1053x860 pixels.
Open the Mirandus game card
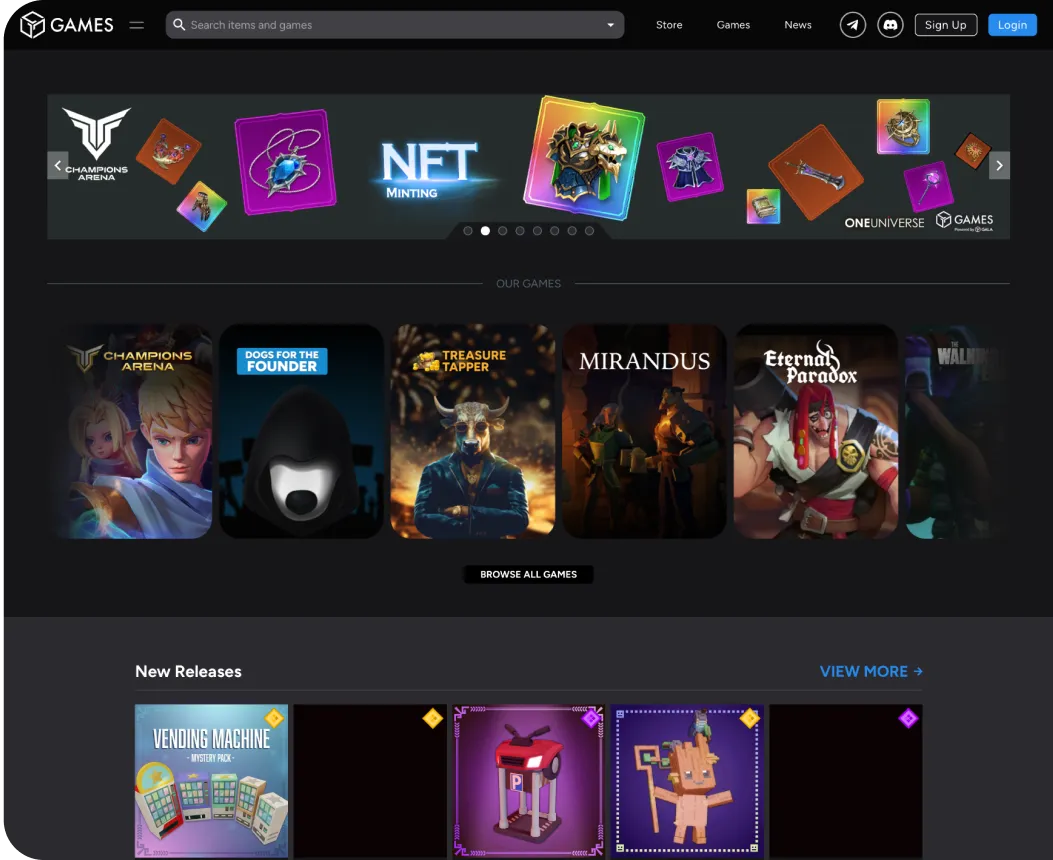pos(645,431)
